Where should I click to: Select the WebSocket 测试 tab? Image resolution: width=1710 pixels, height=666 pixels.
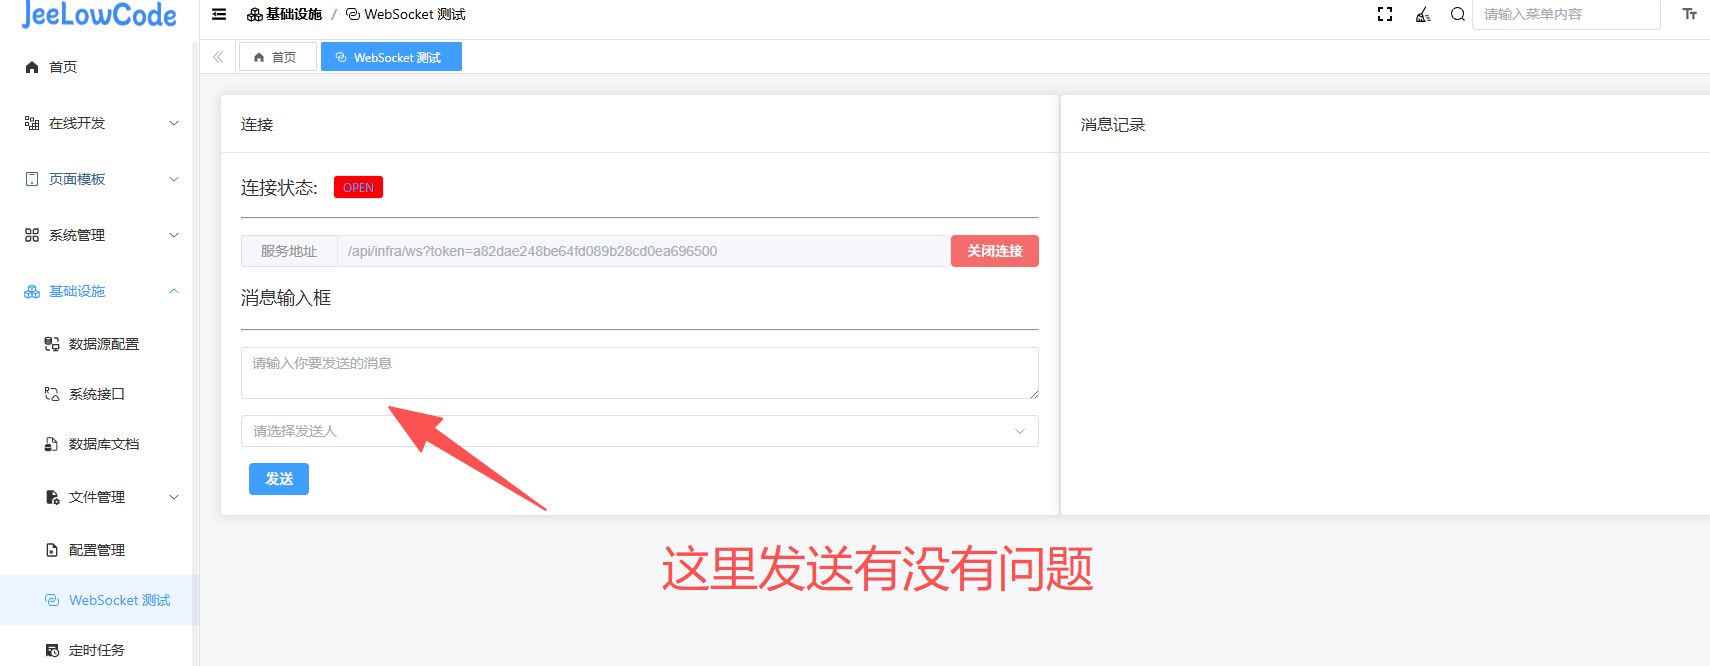pyautogui.click(x=391, y=57)
